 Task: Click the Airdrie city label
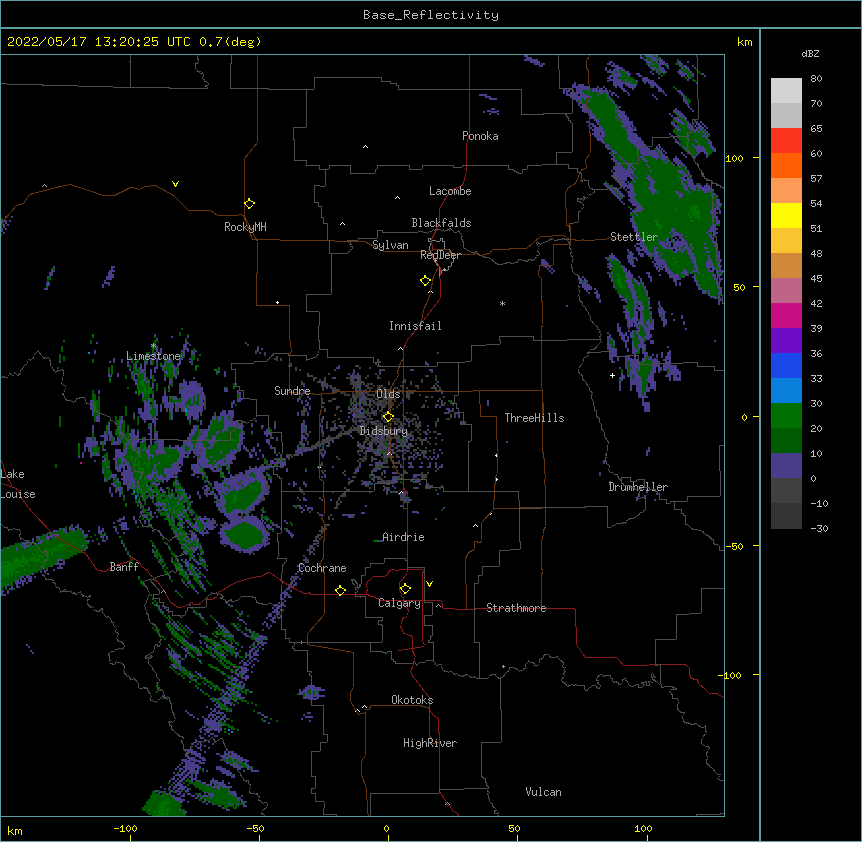(x=404, y=537)
